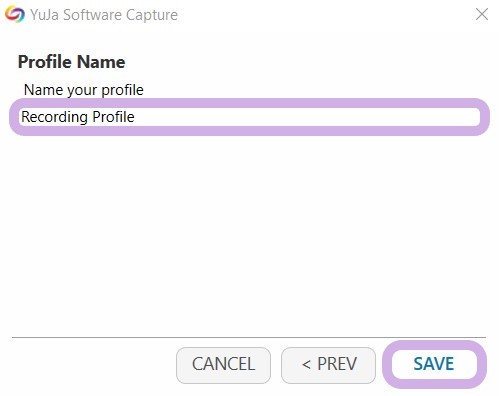Return to the previous wizard step
This screenshot has width=499, height=396.
(x=328, y=365)
